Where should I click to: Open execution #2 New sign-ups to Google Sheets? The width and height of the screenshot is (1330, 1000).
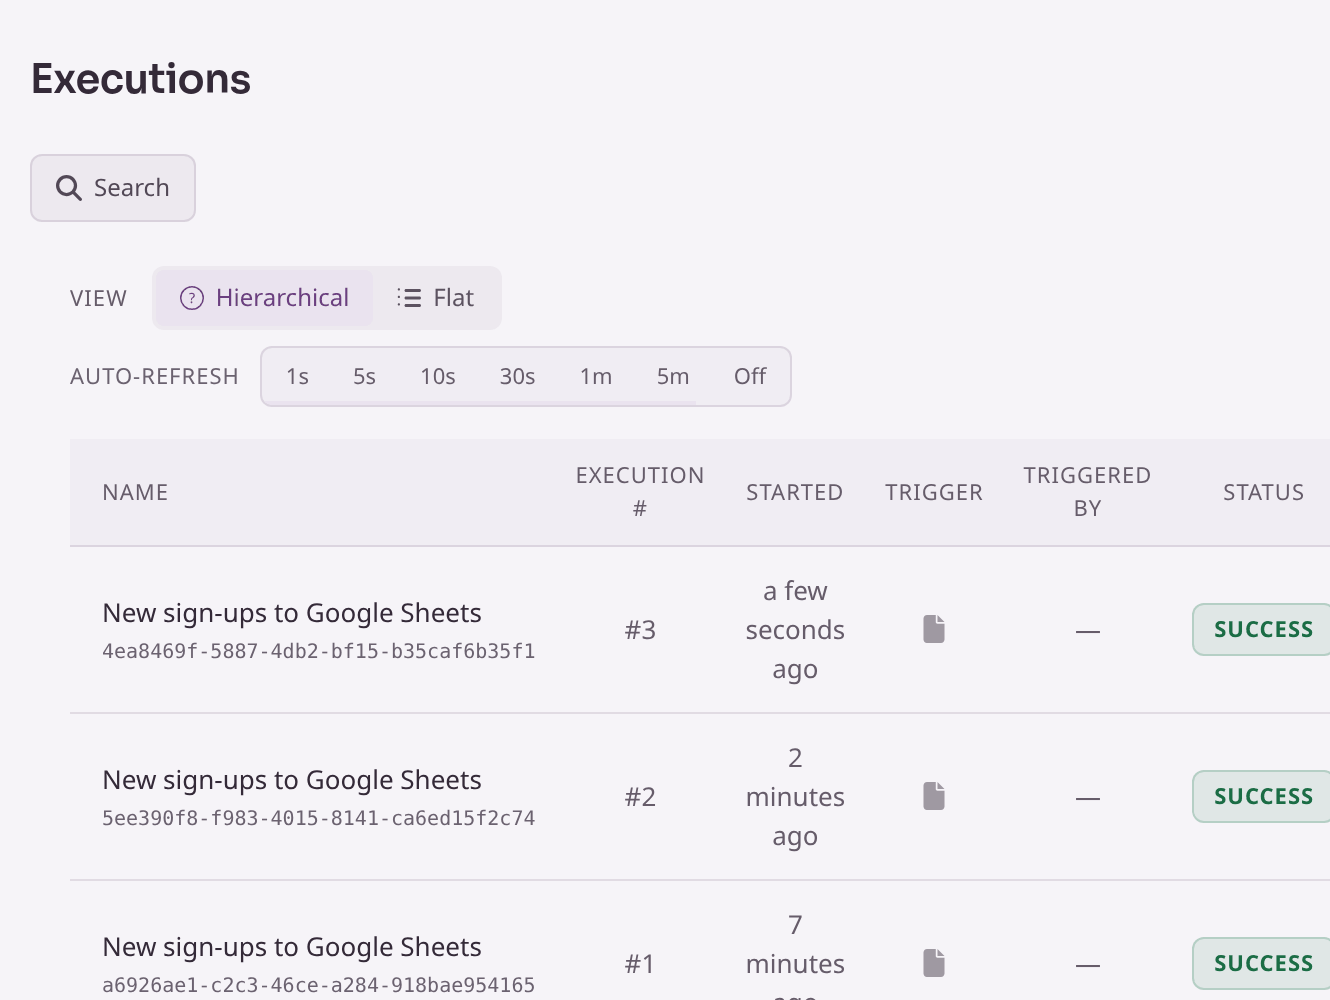point(292,780)
